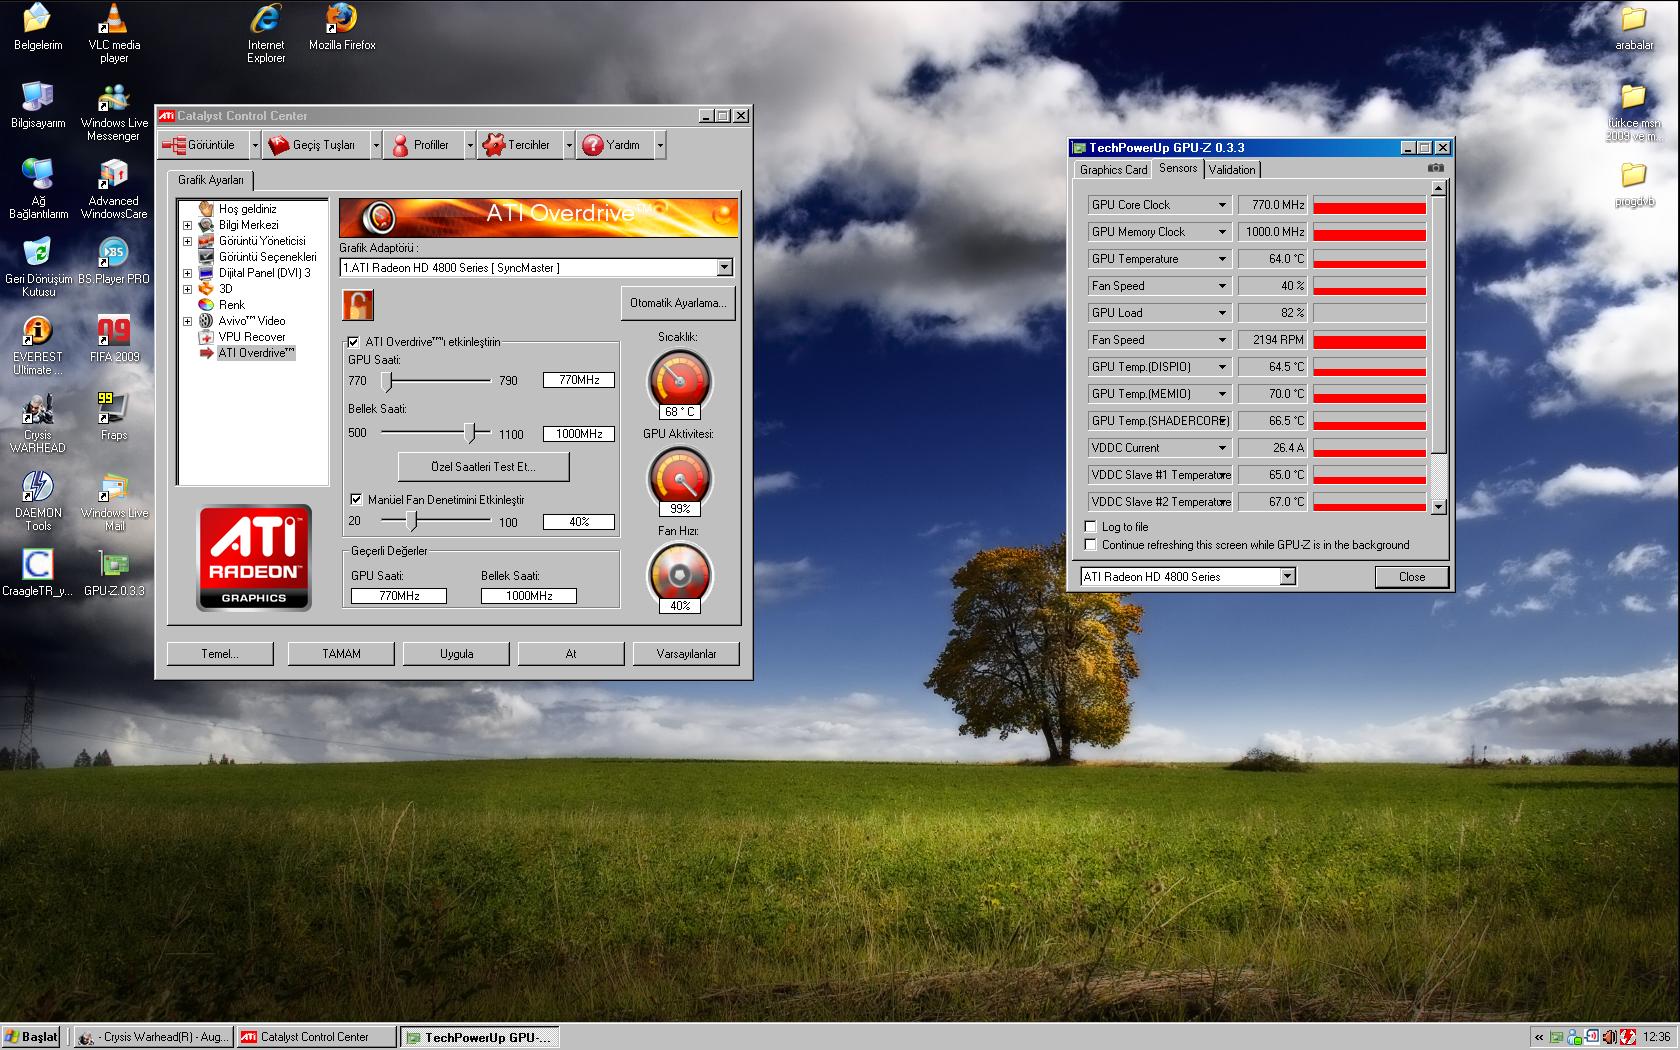
Task: Switch to Graphics Card tab in GPU-Z
Action: coord(1113,170)
